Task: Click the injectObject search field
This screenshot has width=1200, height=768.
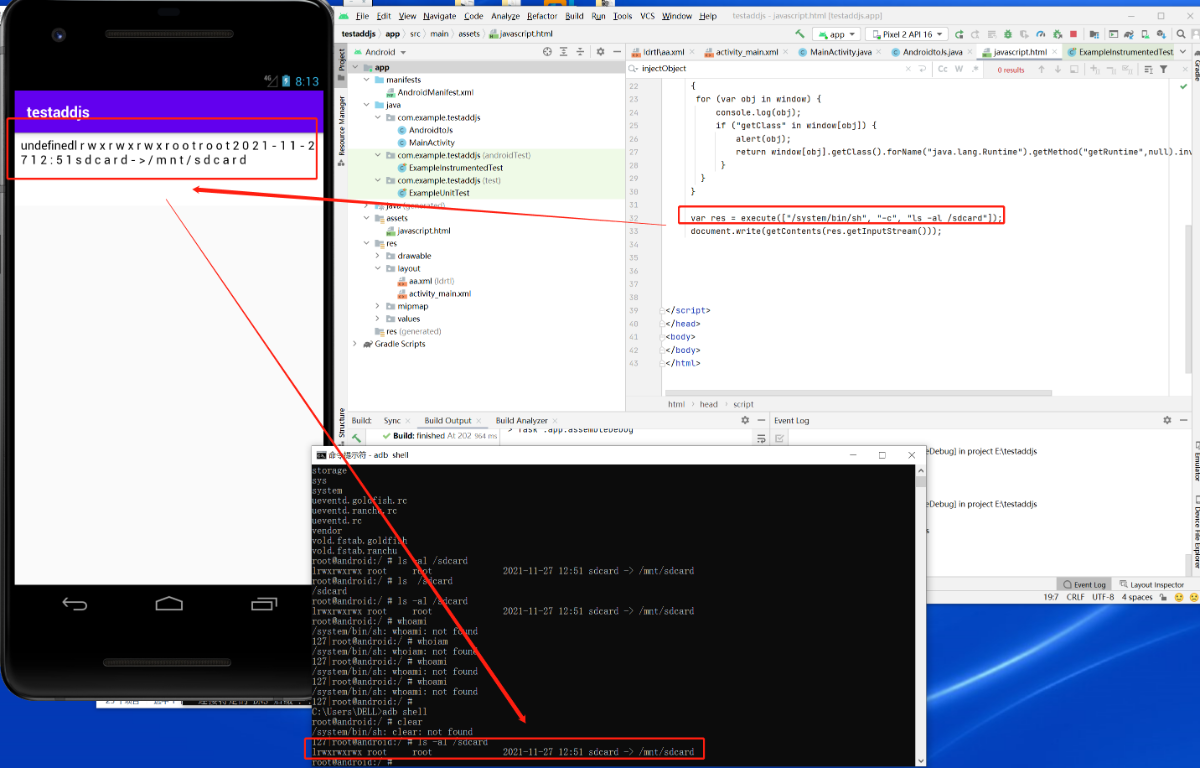Action: pyautogui.click(x=765, y=69)
